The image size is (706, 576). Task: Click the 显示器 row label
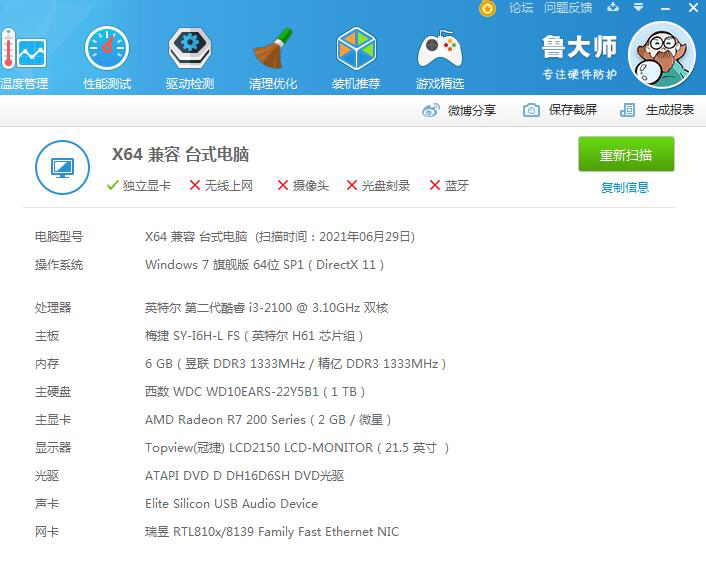click(53, 448)
